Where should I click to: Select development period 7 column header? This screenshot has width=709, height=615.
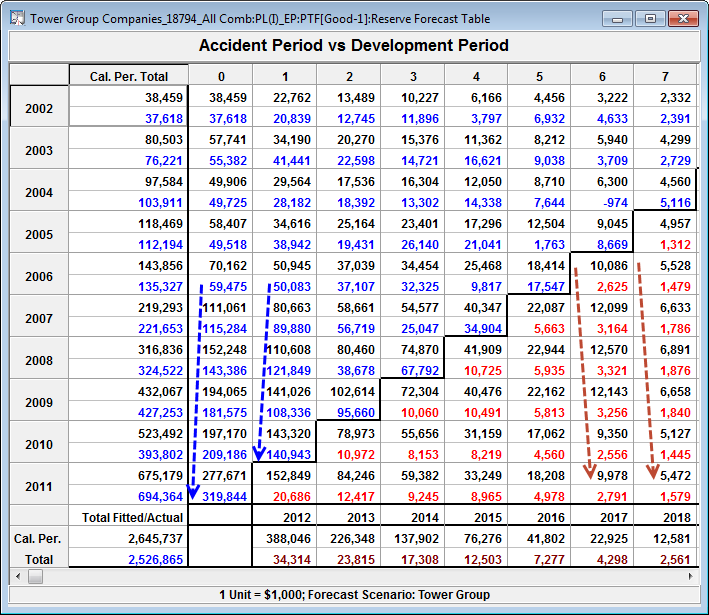665,75
